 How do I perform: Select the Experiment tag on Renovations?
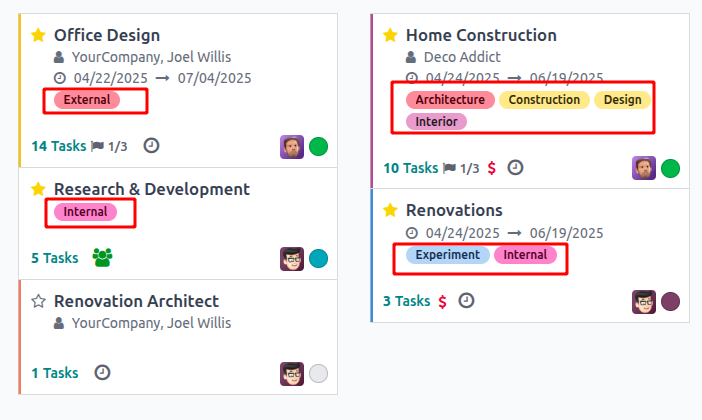tap(447, 255)
